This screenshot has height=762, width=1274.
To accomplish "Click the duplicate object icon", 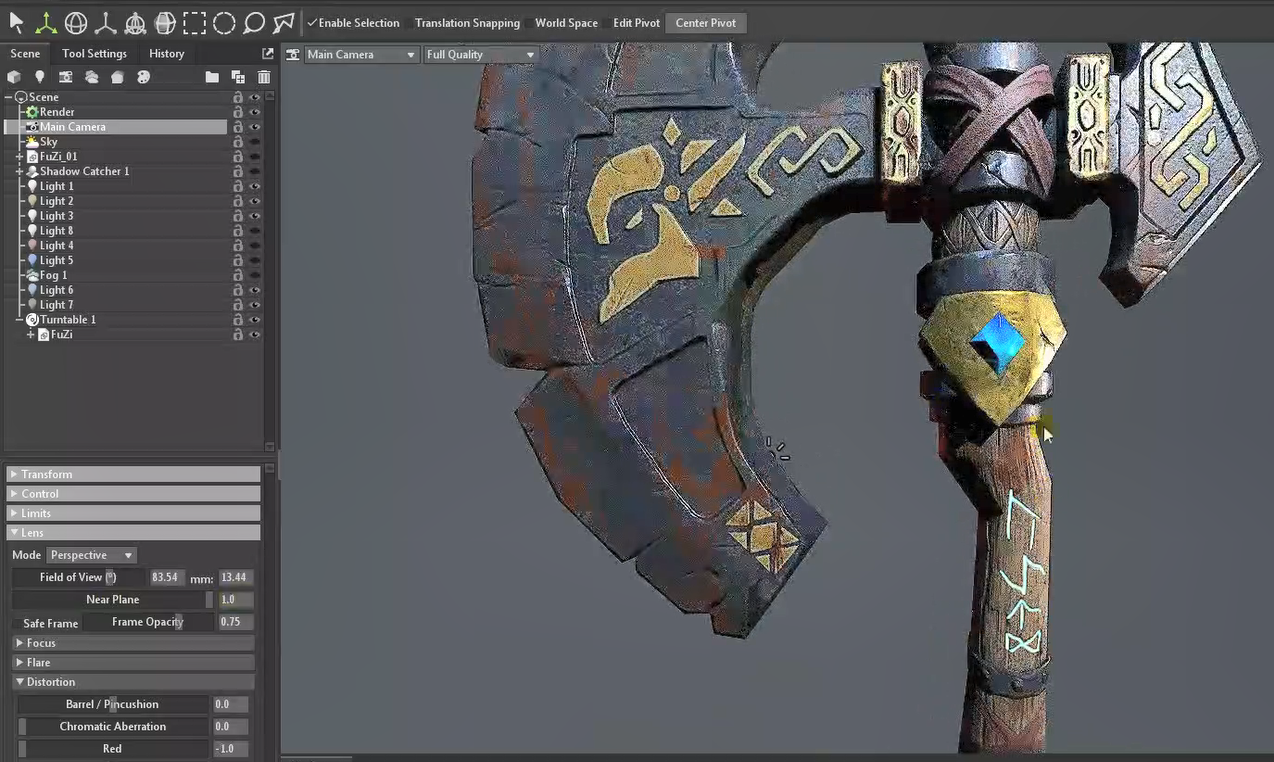I will (238, 77).
